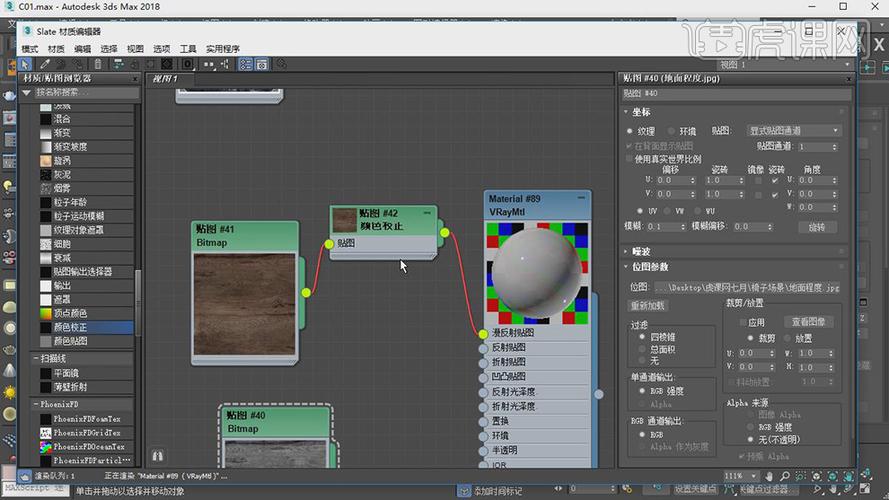Image resolution: width=889 pixels, height=500 pixels.
Task: Click the 贴图 #41 wood bitmap thumbnail
Action: click(244, 304)
